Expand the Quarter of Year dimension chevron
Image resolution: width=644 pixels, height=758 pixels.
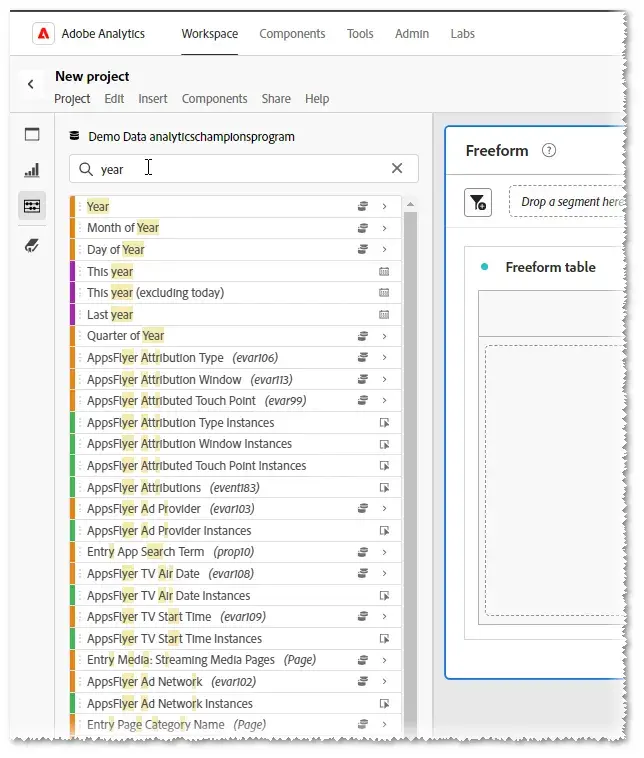click(384, 336)
